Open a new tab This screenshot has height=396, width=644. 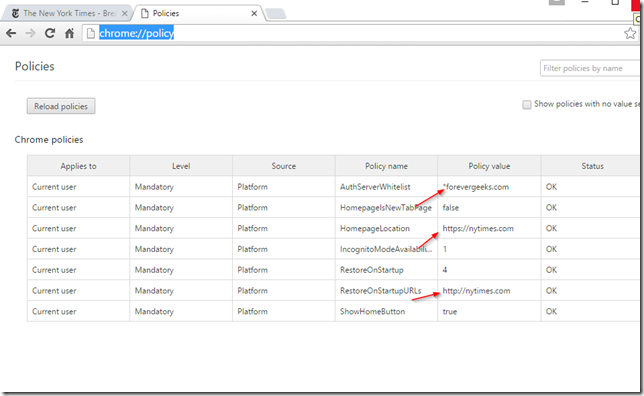coord(276,14)
